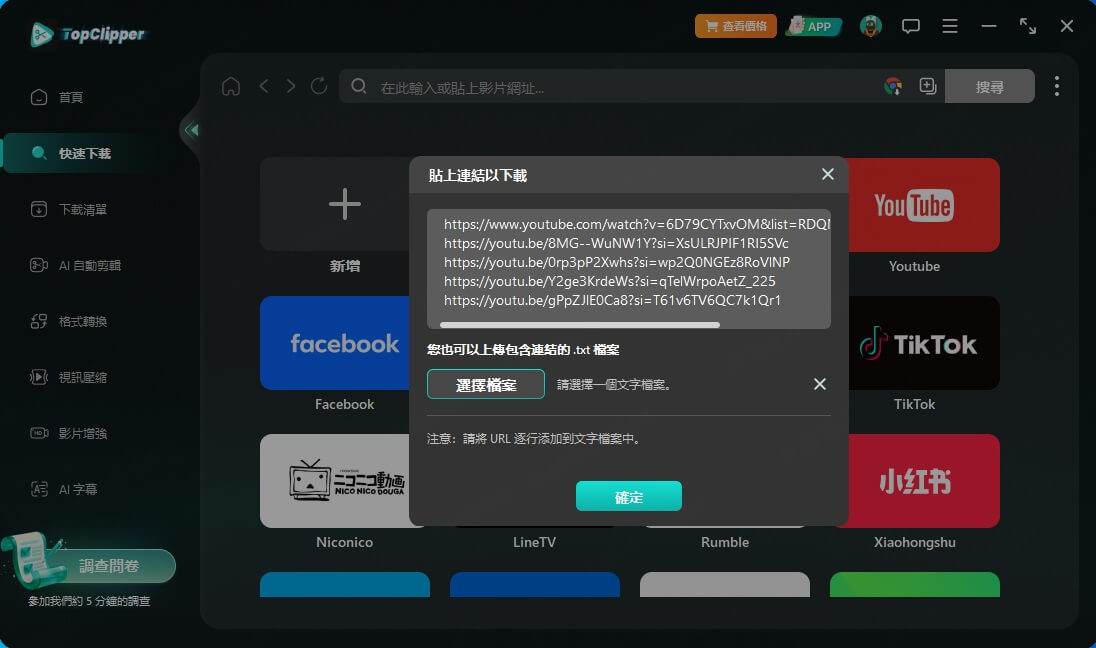Open AI 字幕 subtitles in the sidebar

click(x=64, y=489)
